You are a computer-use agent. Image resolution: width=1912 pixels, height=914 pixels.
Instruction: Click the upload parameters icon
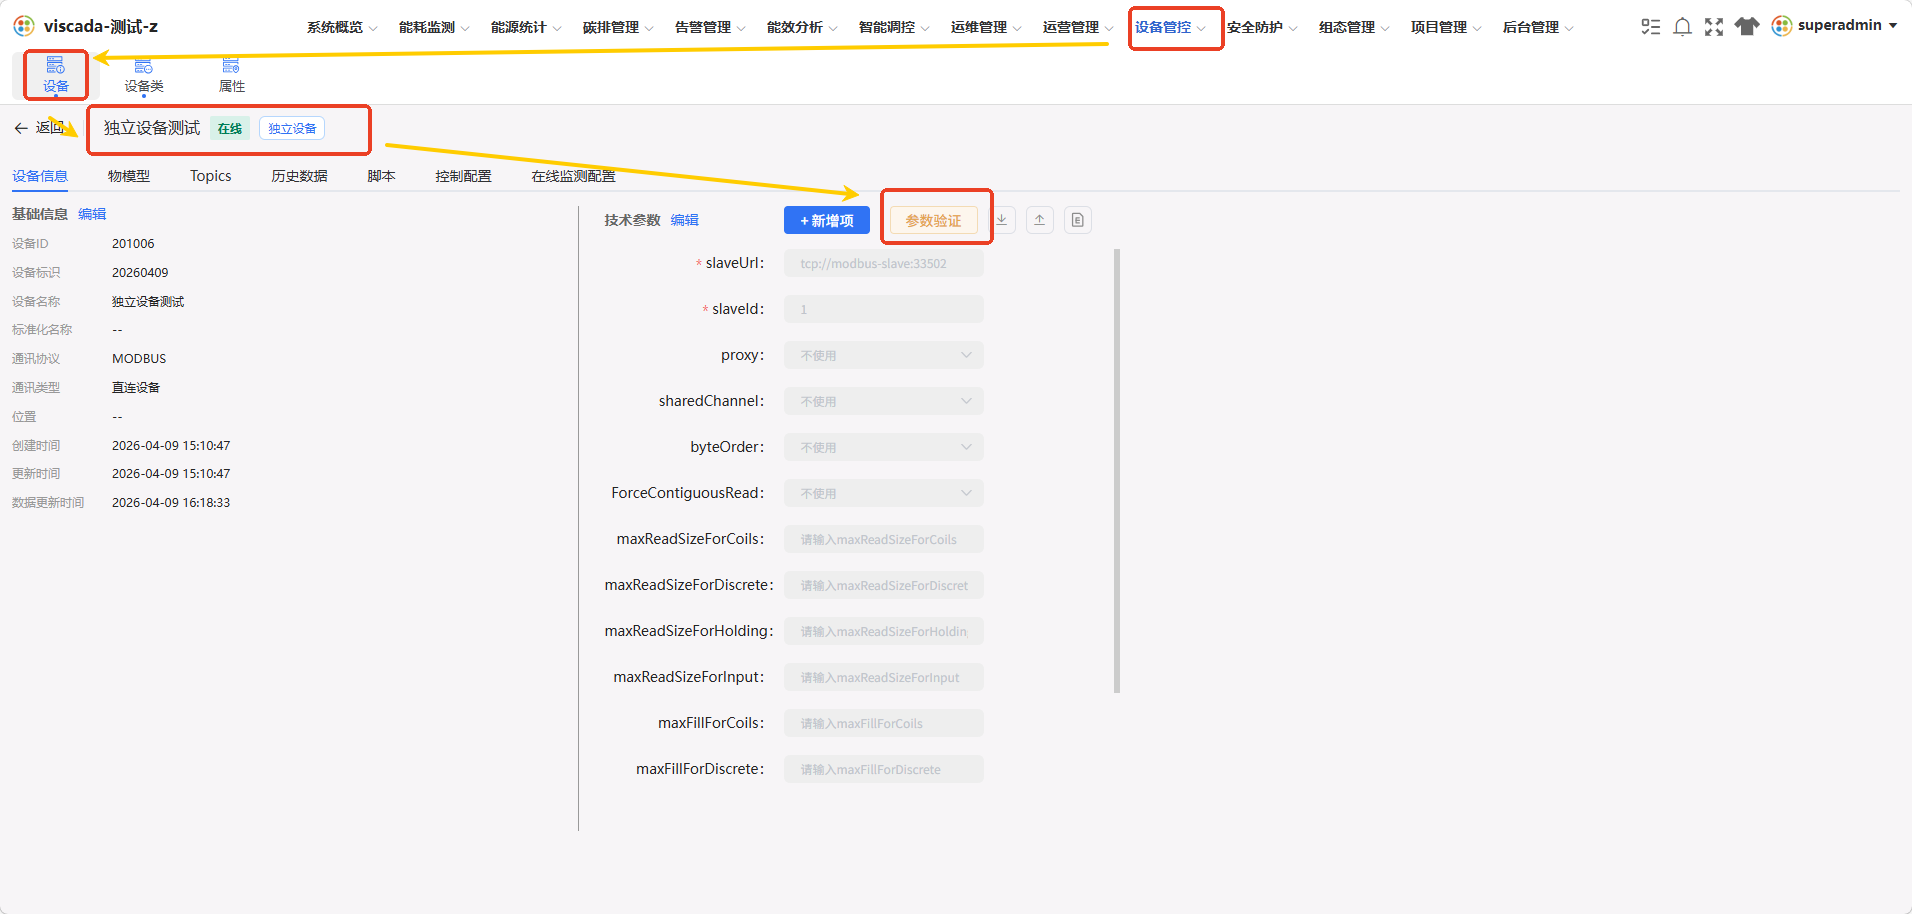coord(1040,220)
